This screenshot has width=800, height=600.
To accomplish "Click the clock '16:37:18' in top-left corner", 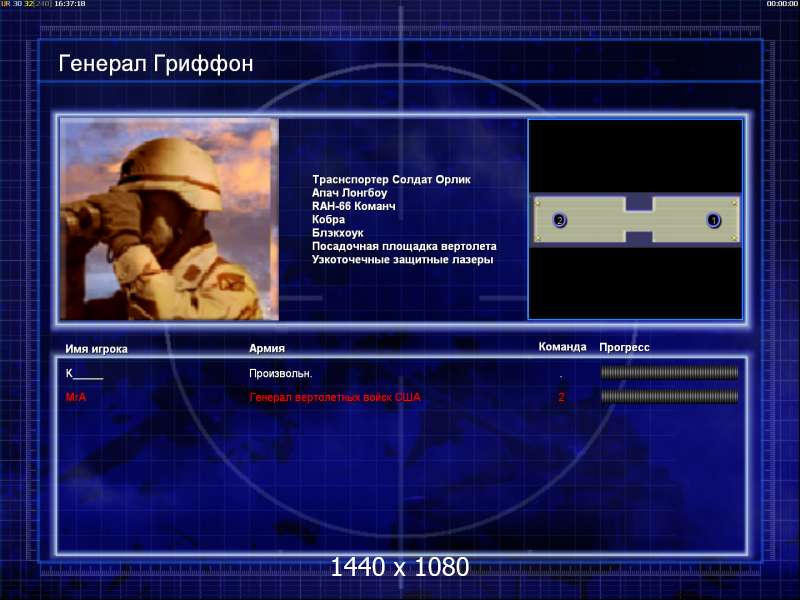I will 69,4.
